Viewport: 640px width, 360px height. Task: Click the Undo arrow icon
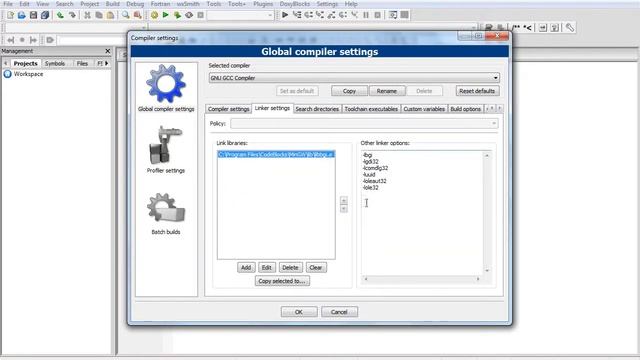coord(60,15)
